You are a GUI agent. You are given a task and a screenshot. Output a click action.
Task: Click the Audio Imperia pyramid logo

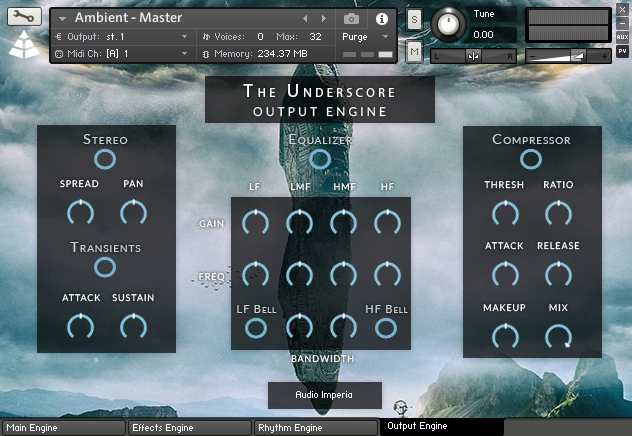point(24,44)
